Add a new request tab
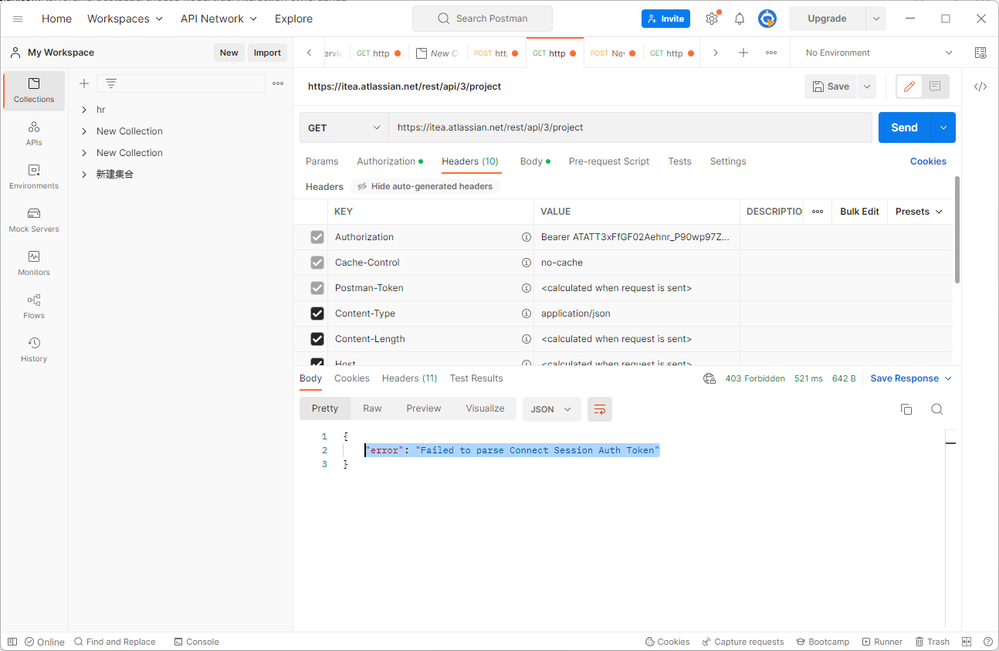 pos(743,53)
